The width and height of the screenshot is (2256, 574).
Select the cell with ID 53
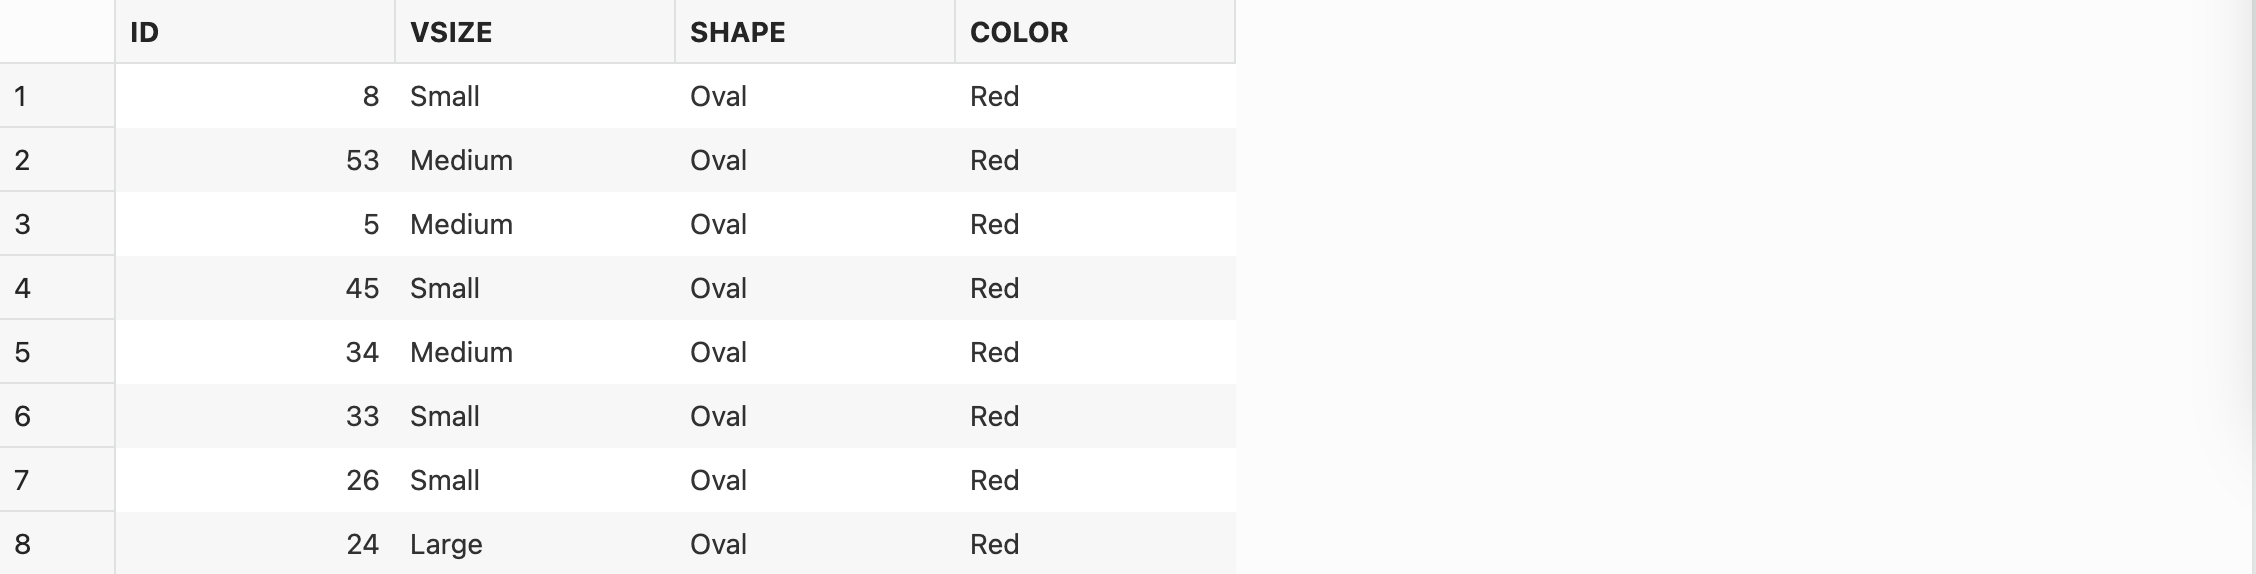click(255, 160)
